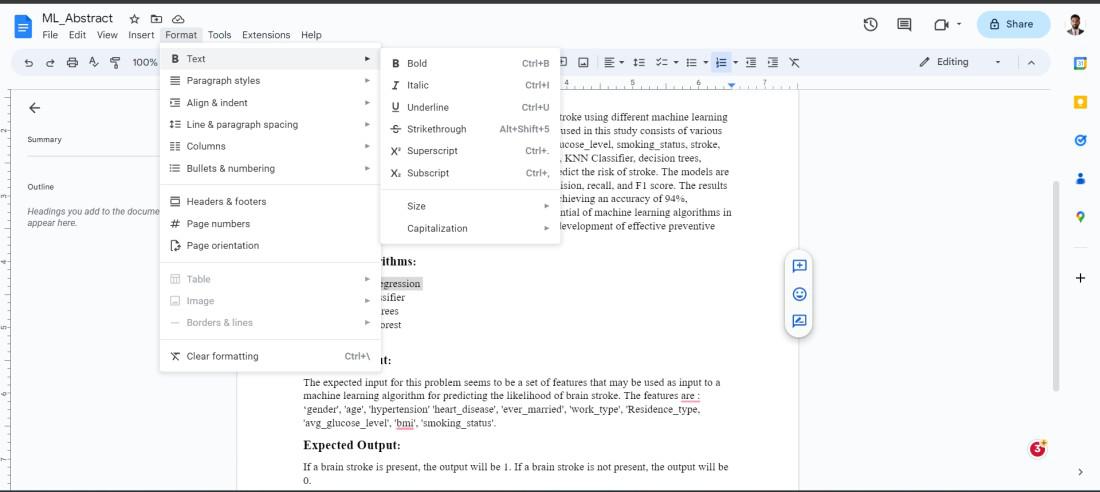Expand the Paragraph styles submenu
This screenshot has width=1100, height=492.
(270, 81)
